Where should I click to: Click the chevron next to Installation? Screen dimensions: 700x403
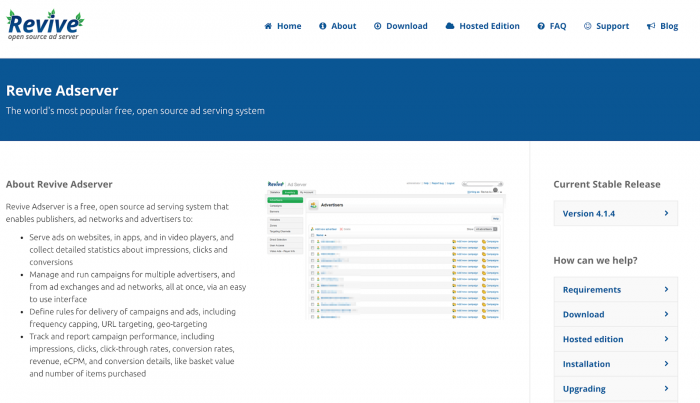[666, 364]
